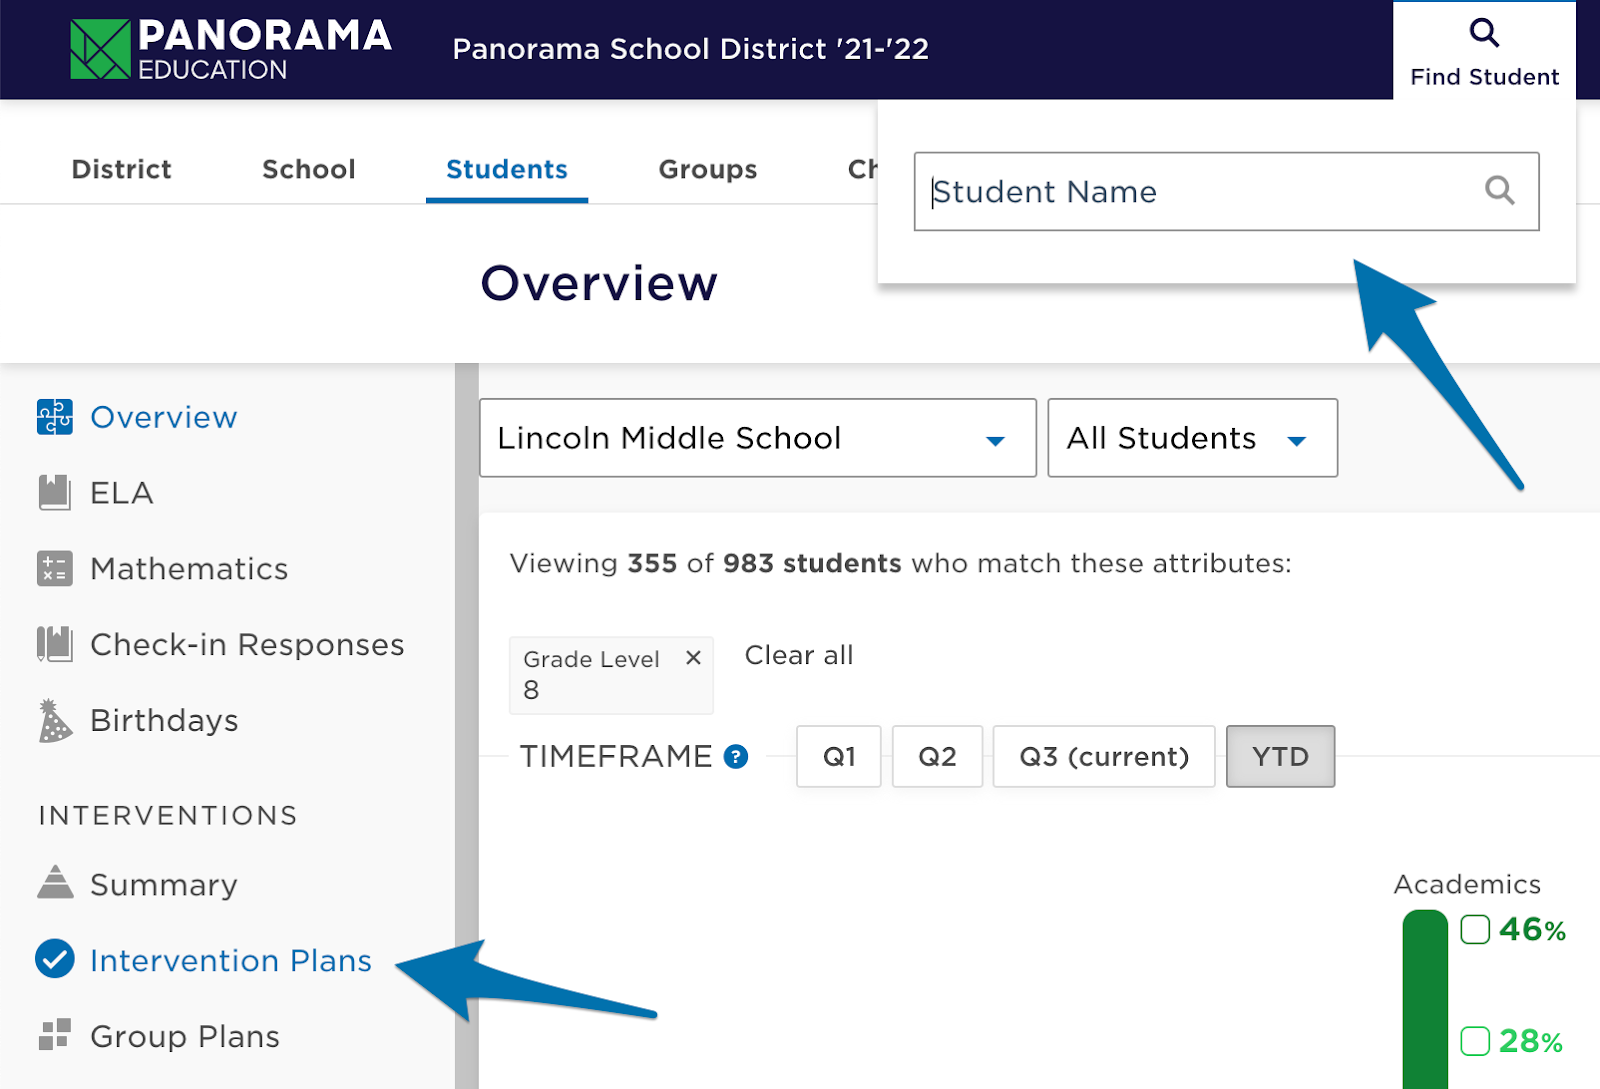The height and width of the screenshot is (1089, 1600).
Task: Select the Q3 (current) timeframe button
Action: point(1103,757)
